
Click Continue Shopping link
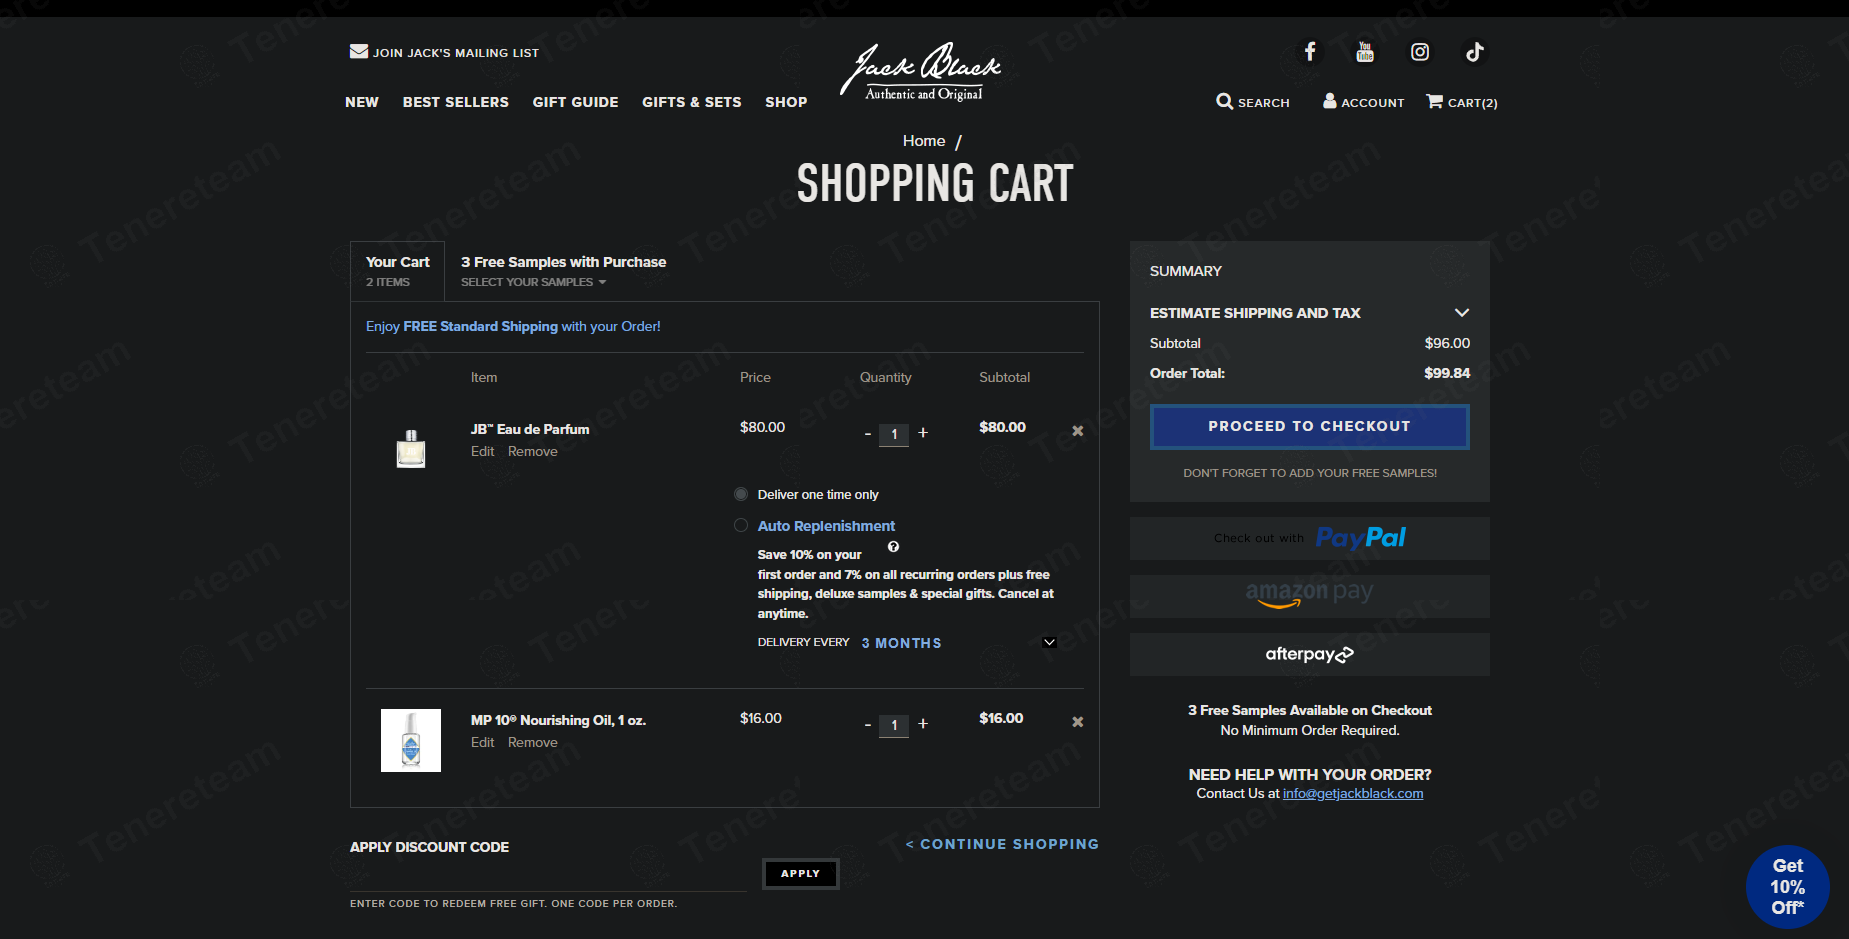[1002, 844]
